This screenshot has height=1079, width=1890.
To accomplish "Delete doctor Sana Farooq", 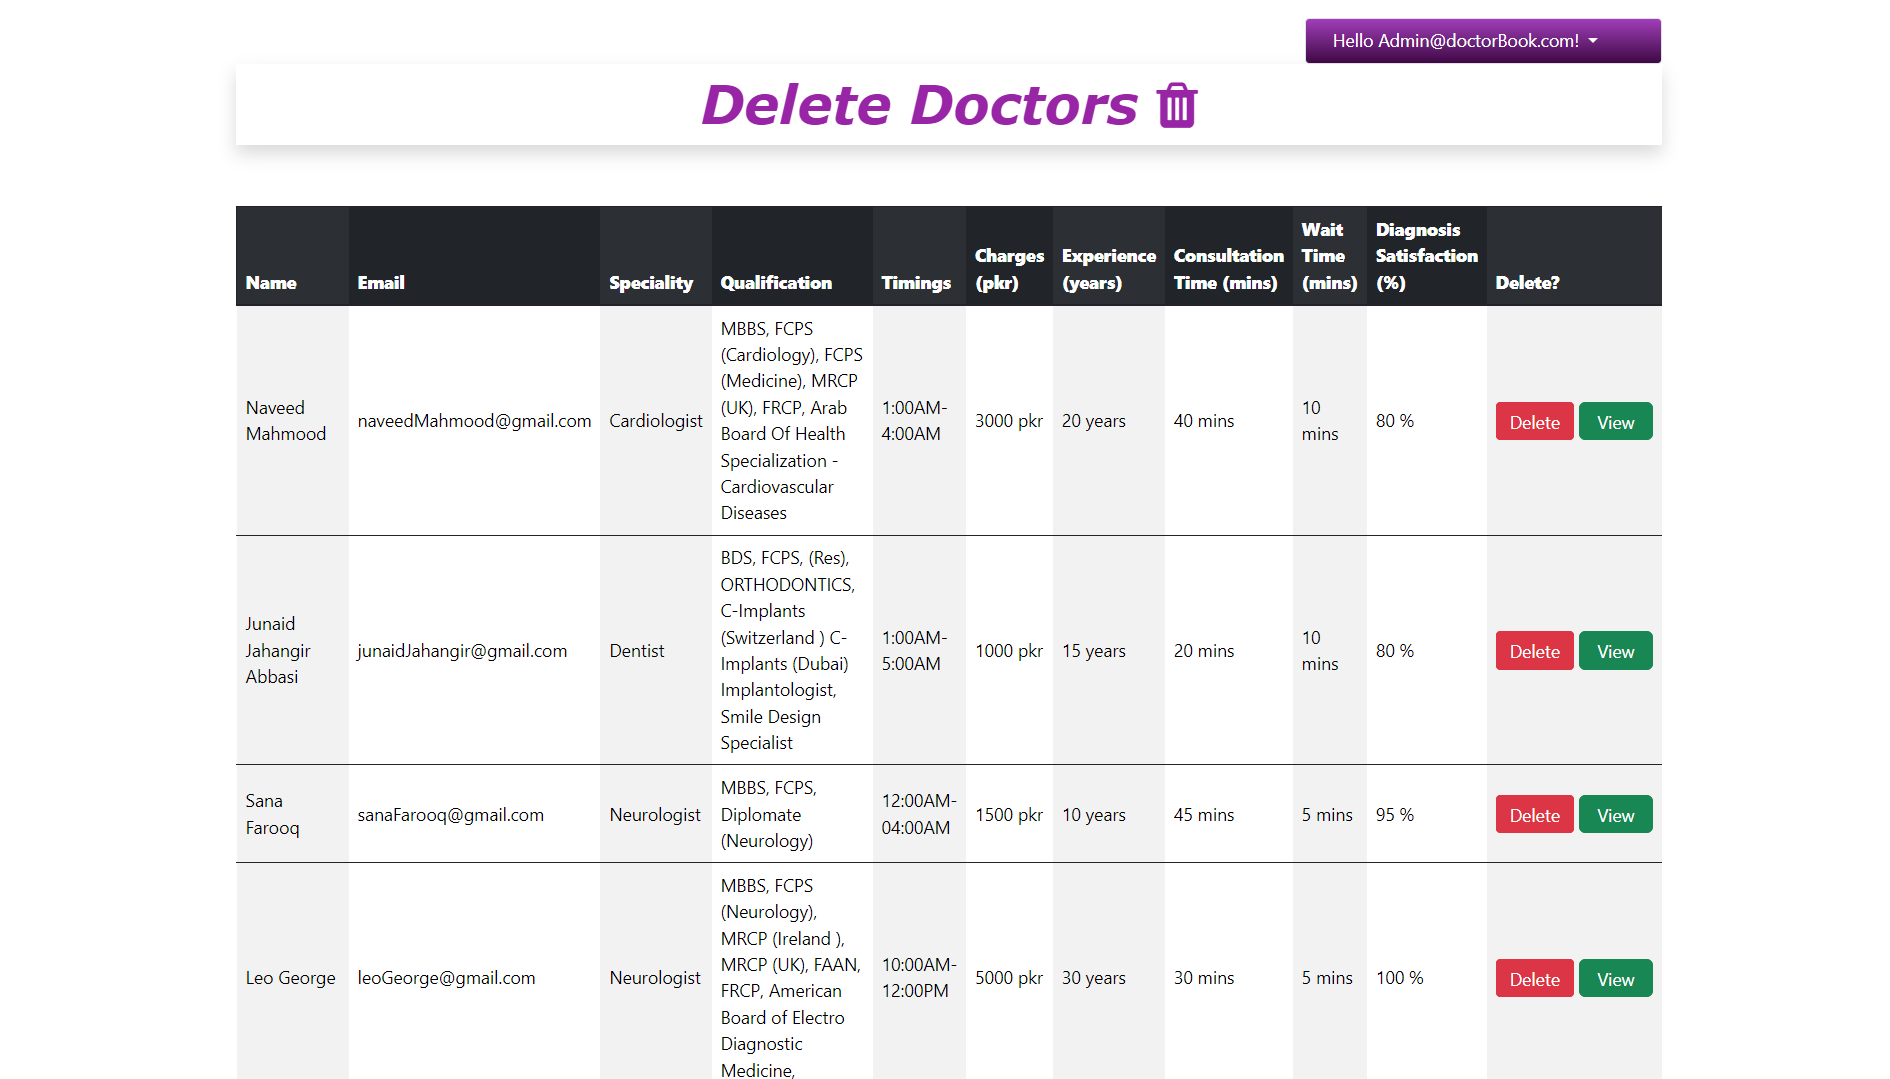I will point(1533,815).
